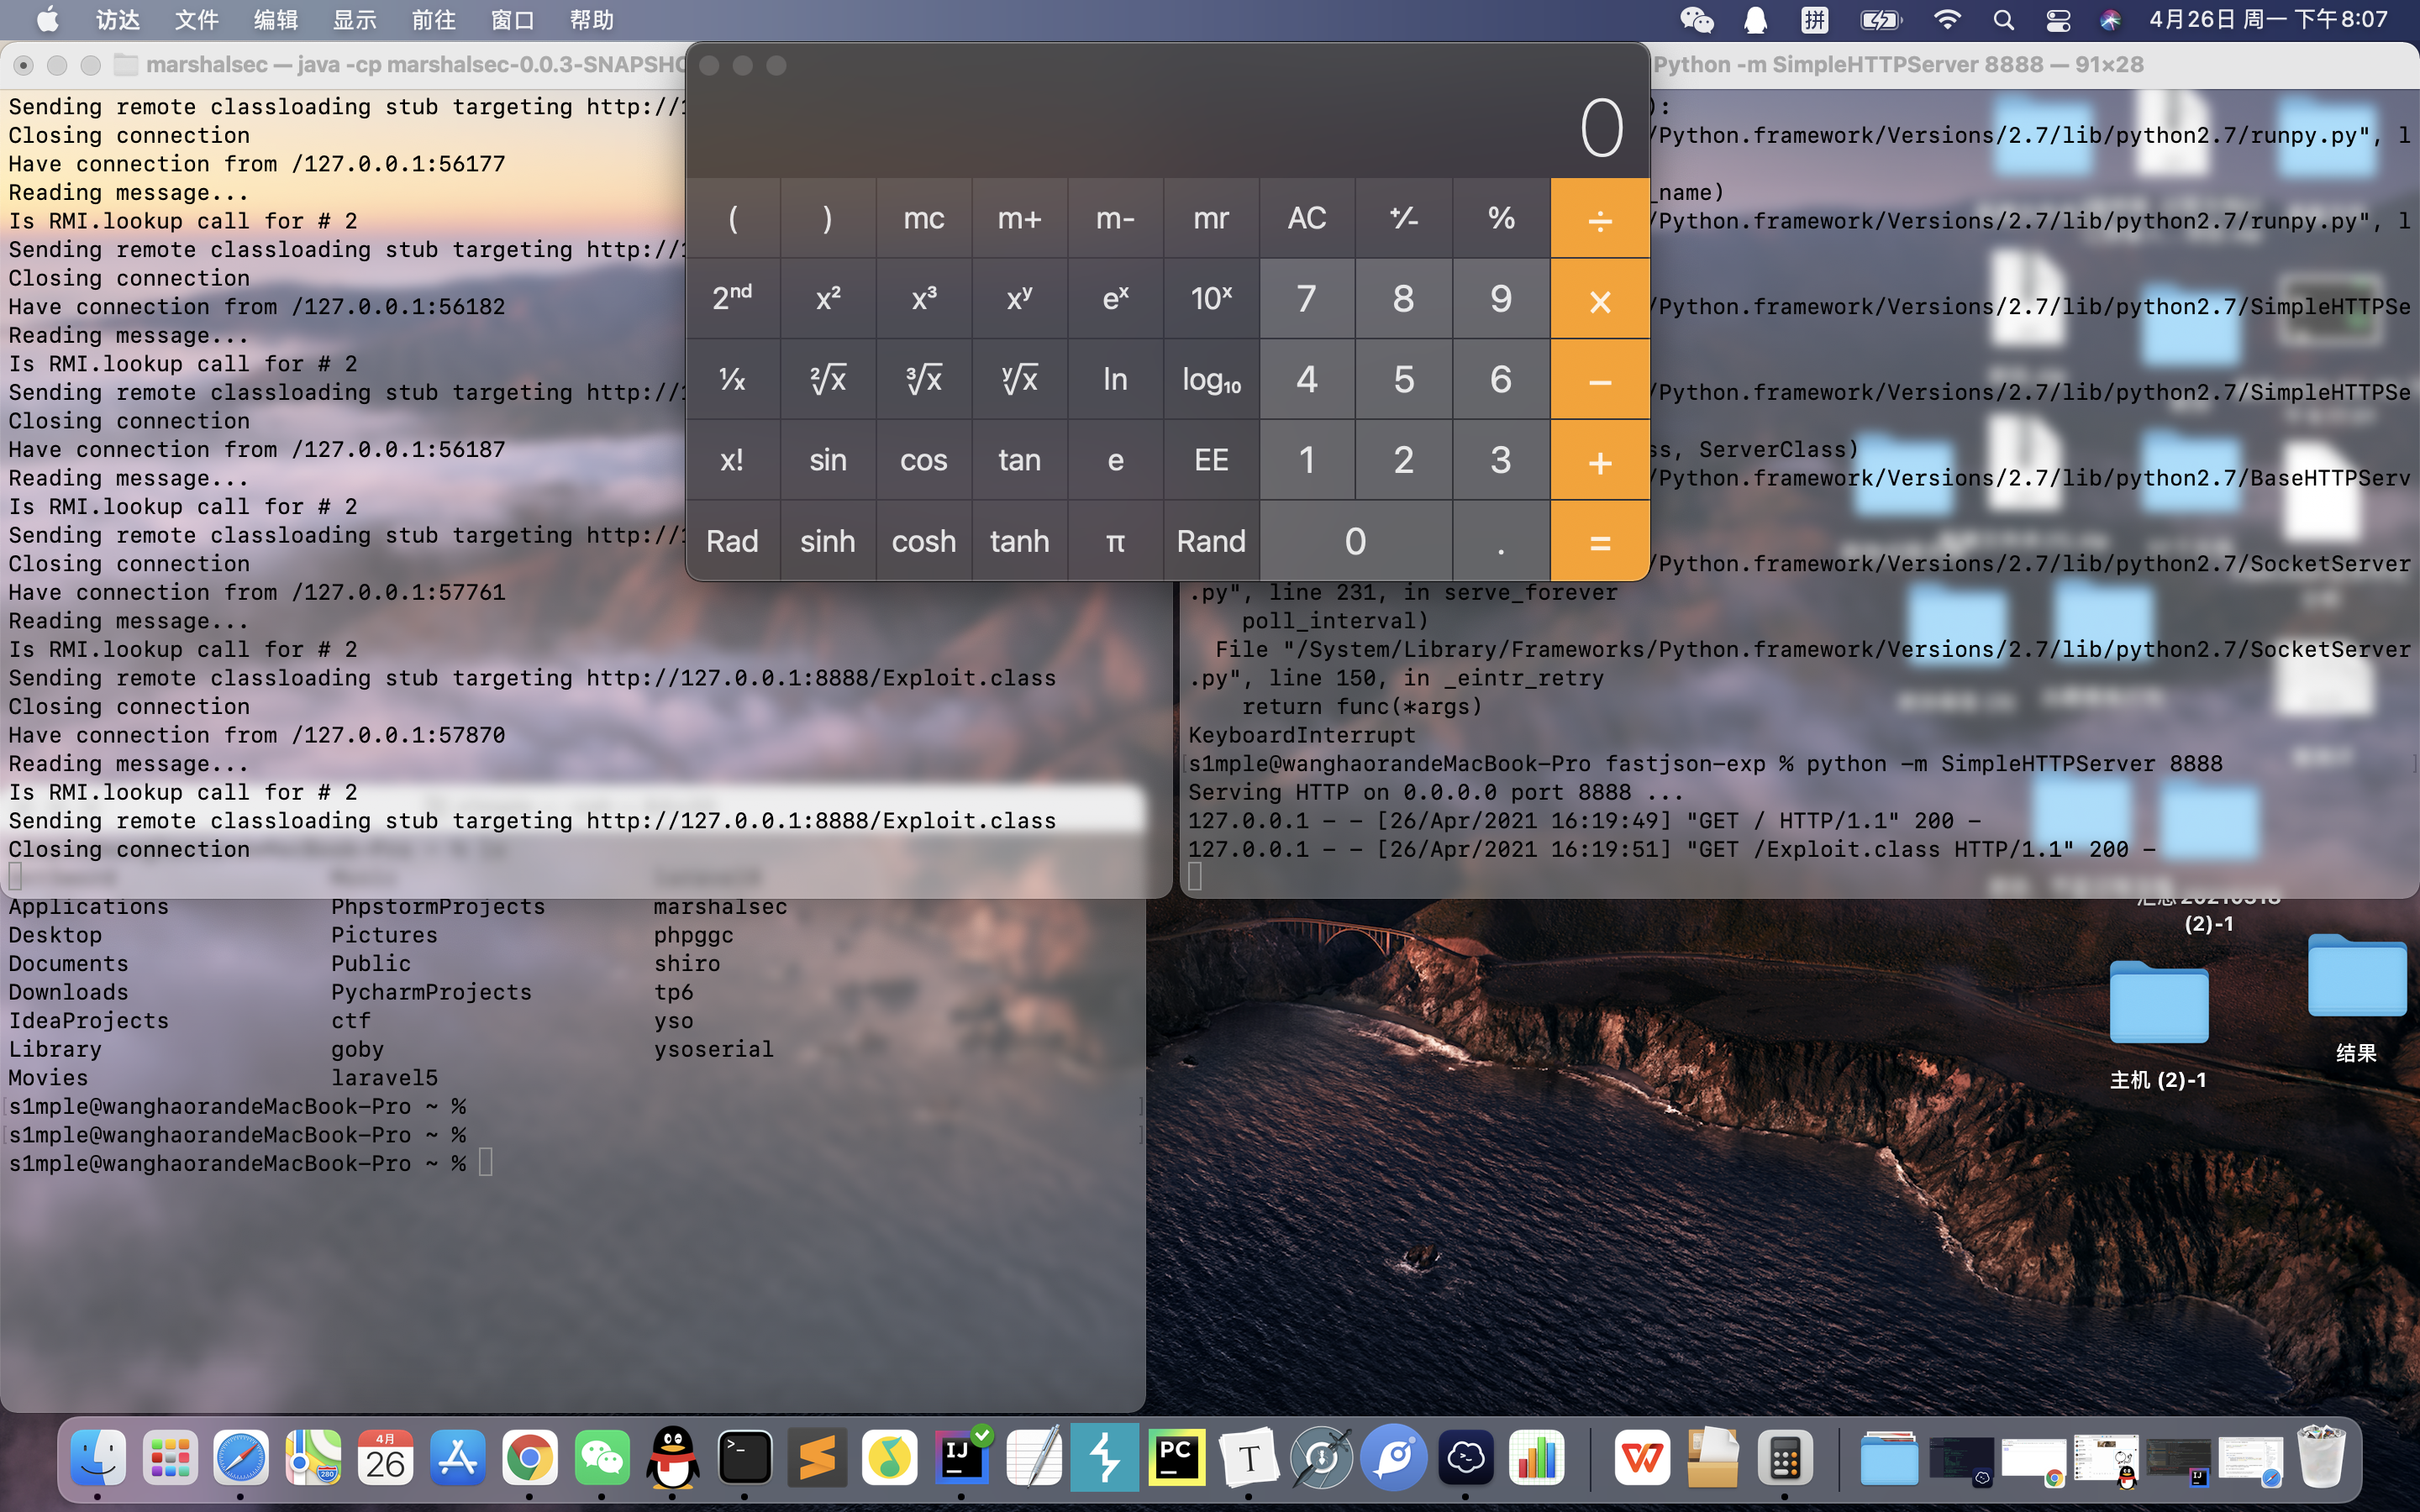The width and height of the screenshot is (2420, 1512).
Task: Activate Siri from the menu bar
Action: click(2110, 20)
